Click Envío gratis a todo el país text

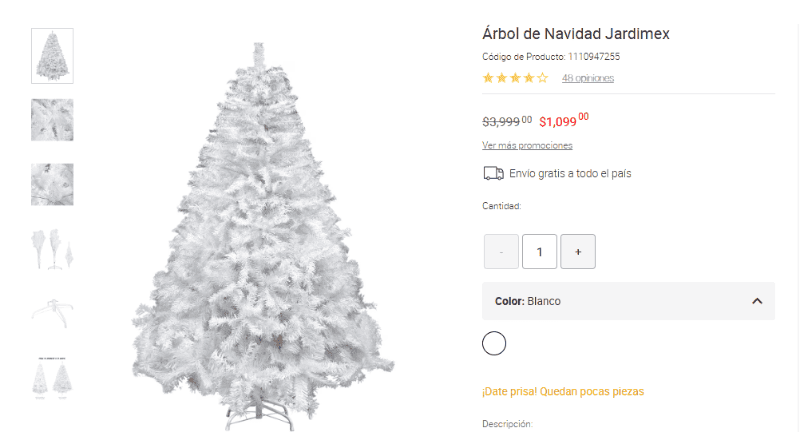click(x=570, y=173)
